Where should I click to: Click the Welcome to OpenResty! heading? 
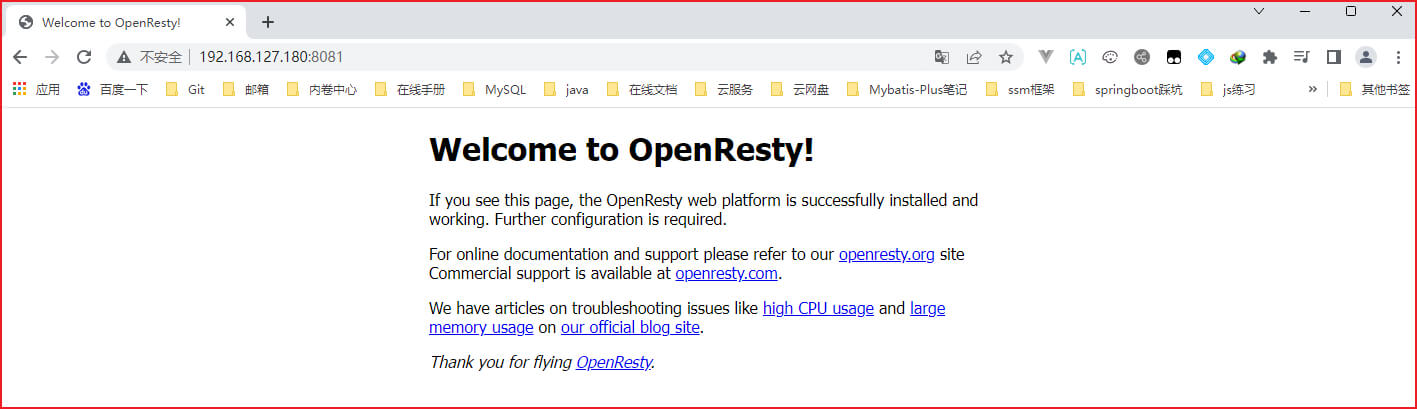[621, 150]
